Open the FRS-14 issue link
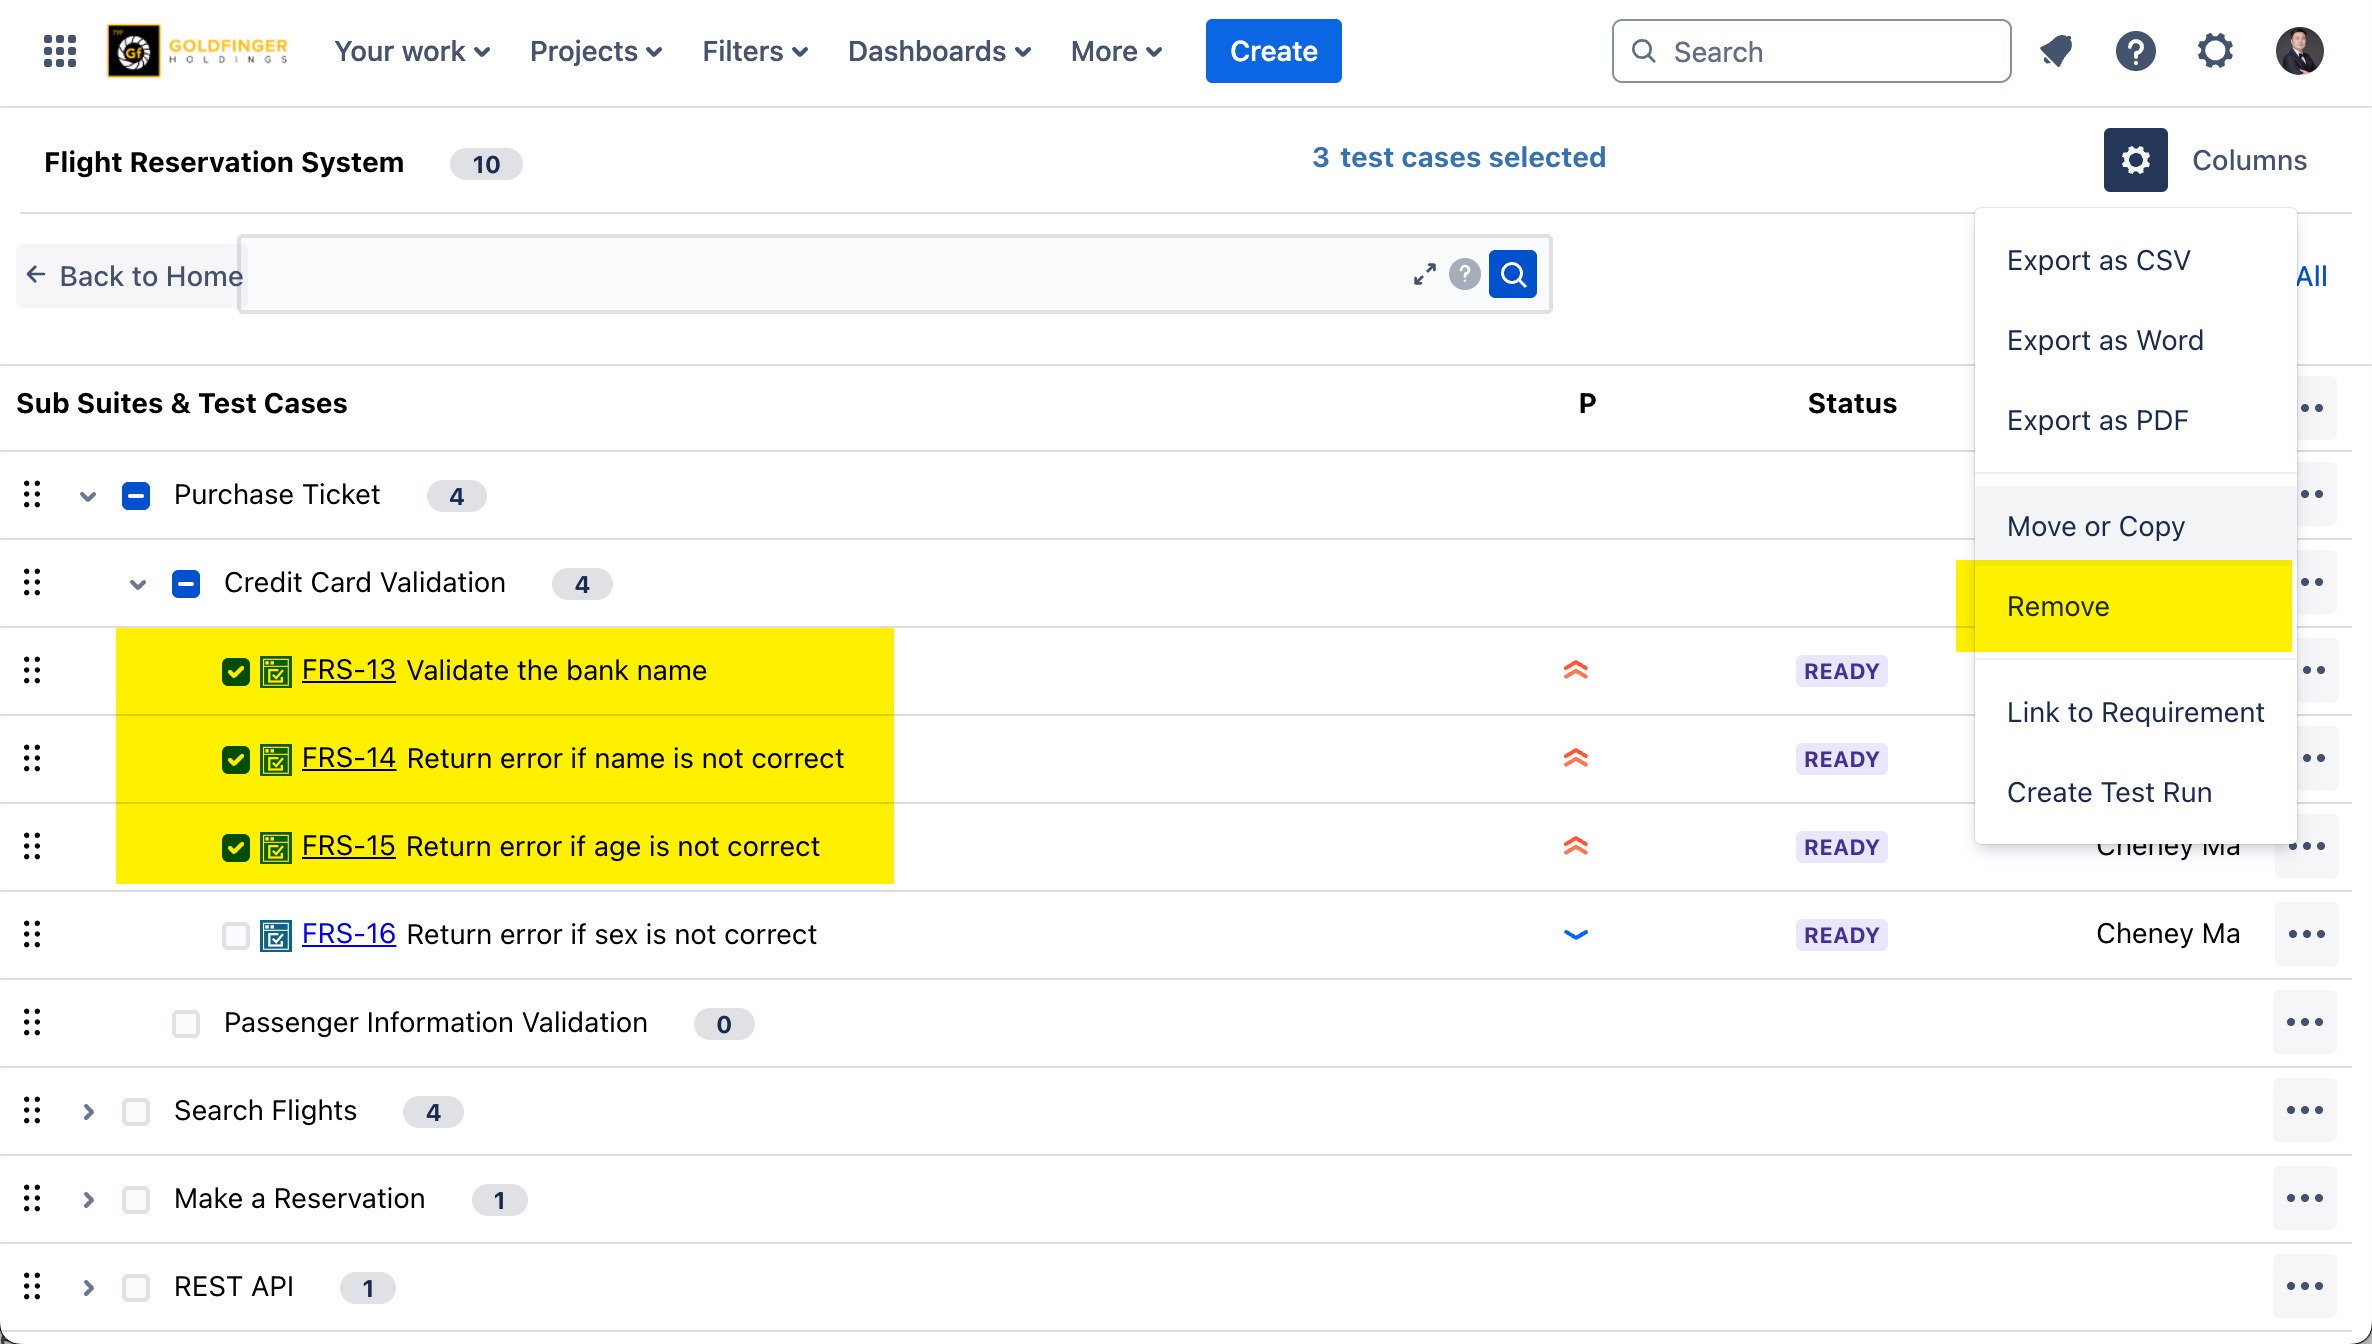 click(348, 758)
